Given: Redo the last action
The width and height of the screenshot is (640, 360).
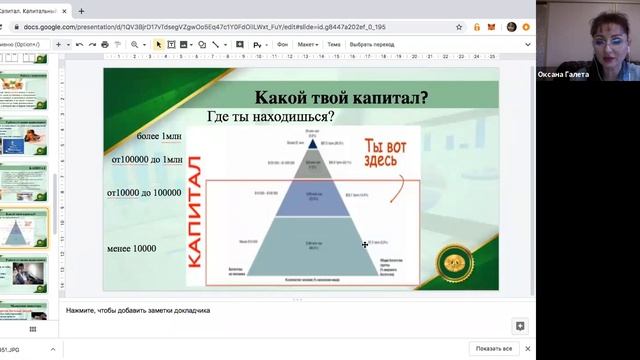Looking at the screenshot, I should (x=92, y=44).
